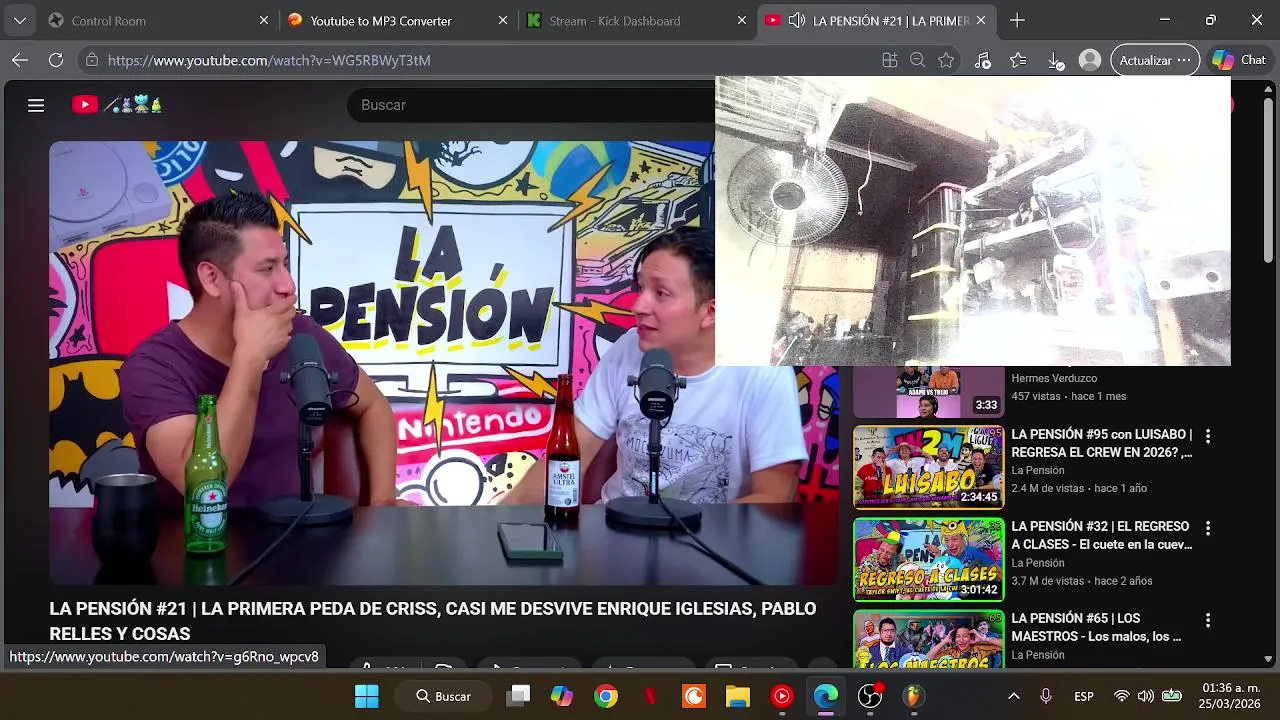Open the YouTube hamburger guide menu
The height and width of the screenshot is (720, 1280).
pyautogui.click(x=36, y=105)
